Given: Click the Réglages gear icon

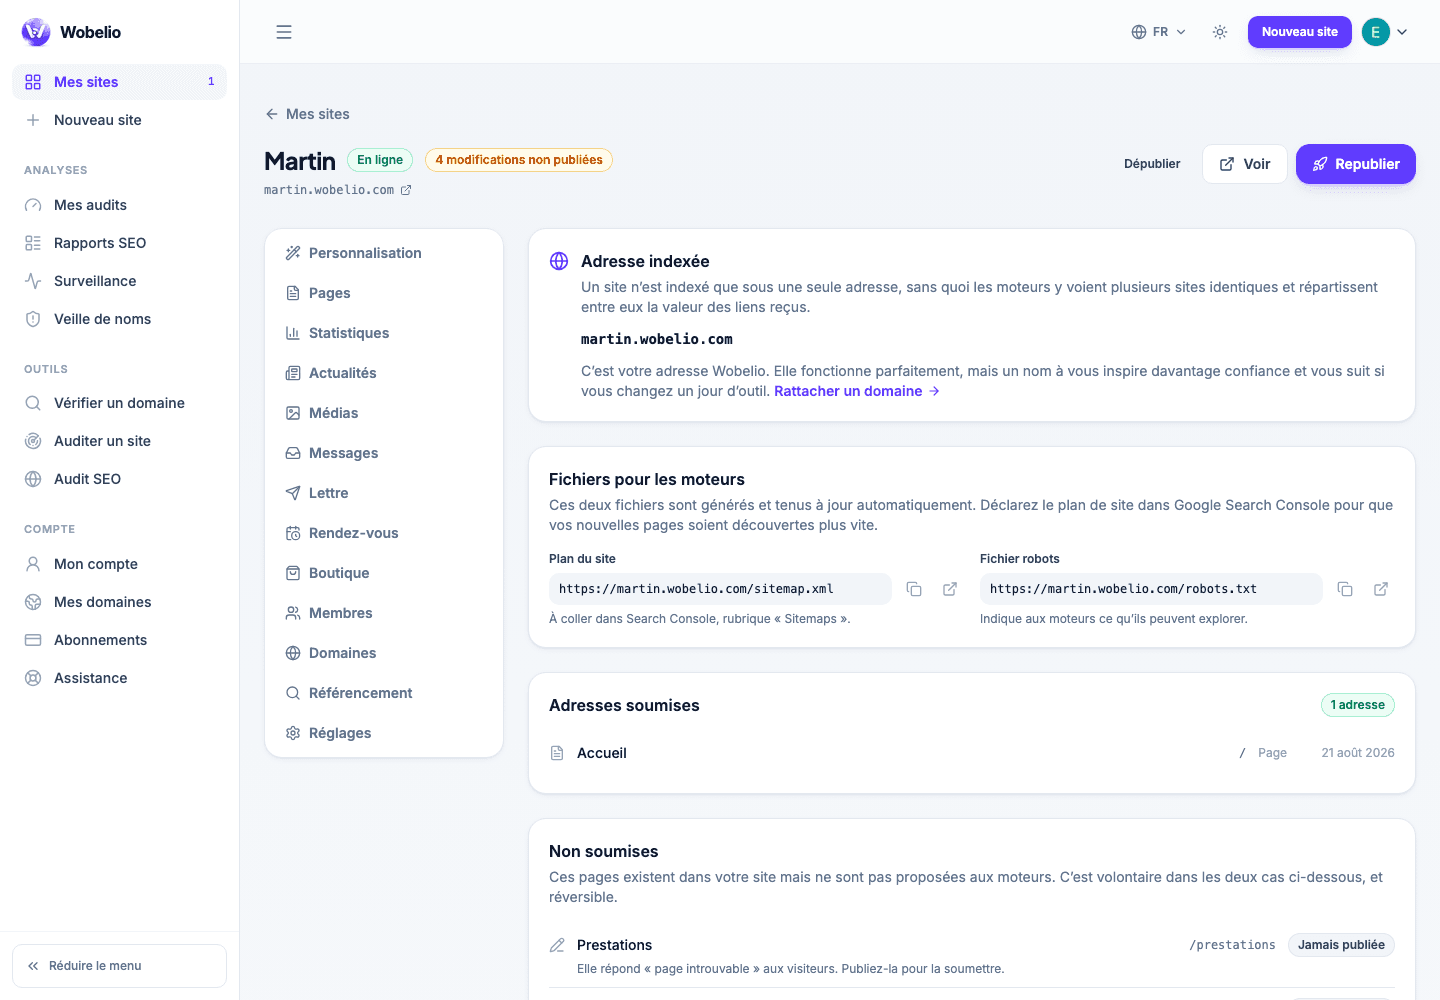Looking at the screenshot, I should pos(293,733).
